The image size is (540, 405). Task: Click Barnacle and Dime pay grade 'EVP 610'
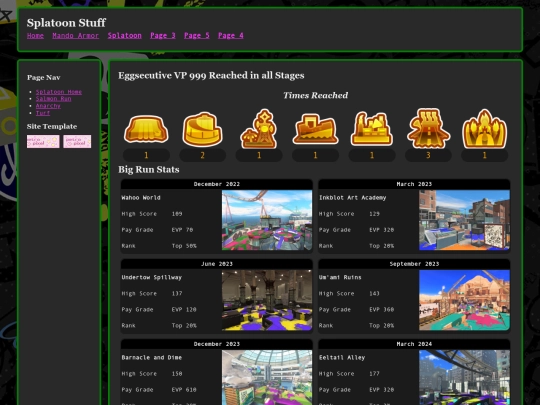click(x=184, y=390)
